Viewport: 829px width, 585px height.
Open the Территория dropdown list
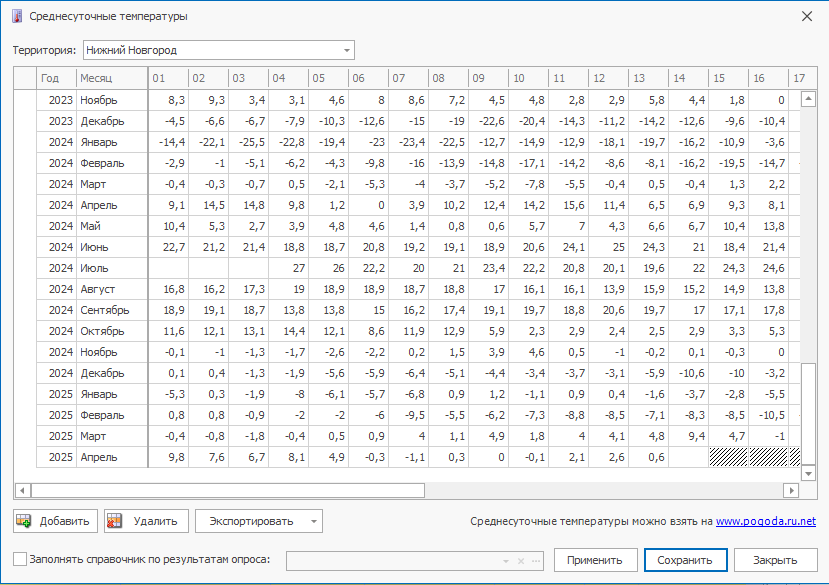tap(346, 50)
